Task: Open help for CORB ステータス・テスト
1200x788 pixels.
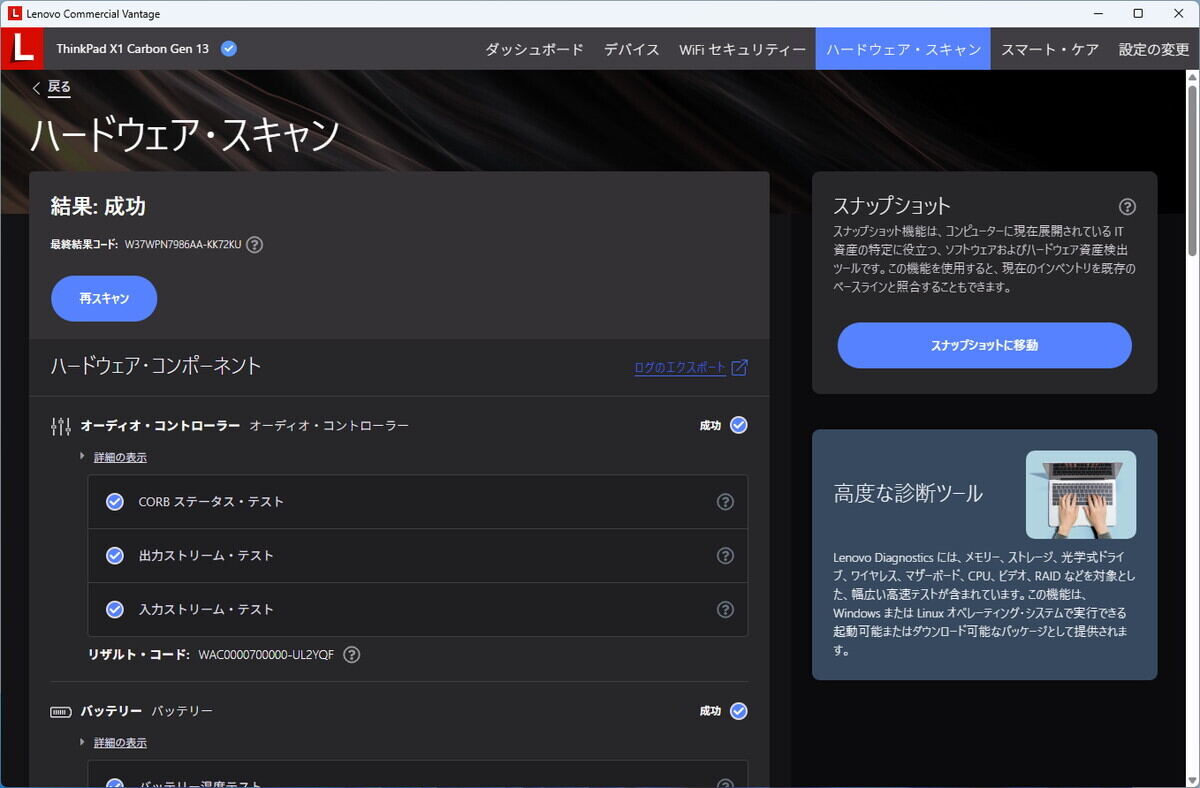Action: 726,502
